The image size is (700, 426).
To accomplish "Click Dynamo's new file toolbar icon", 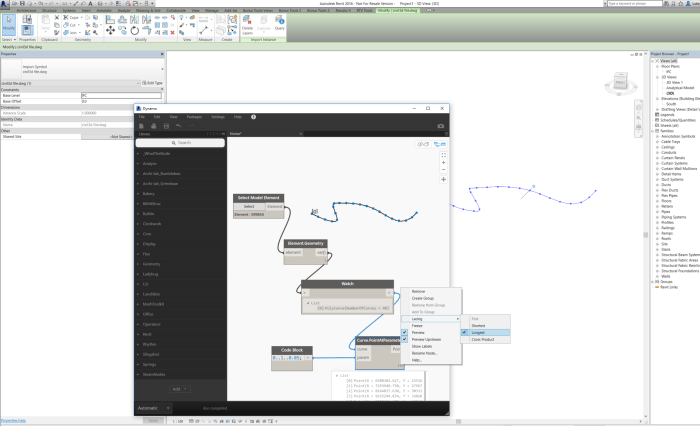I will (141, 126).
